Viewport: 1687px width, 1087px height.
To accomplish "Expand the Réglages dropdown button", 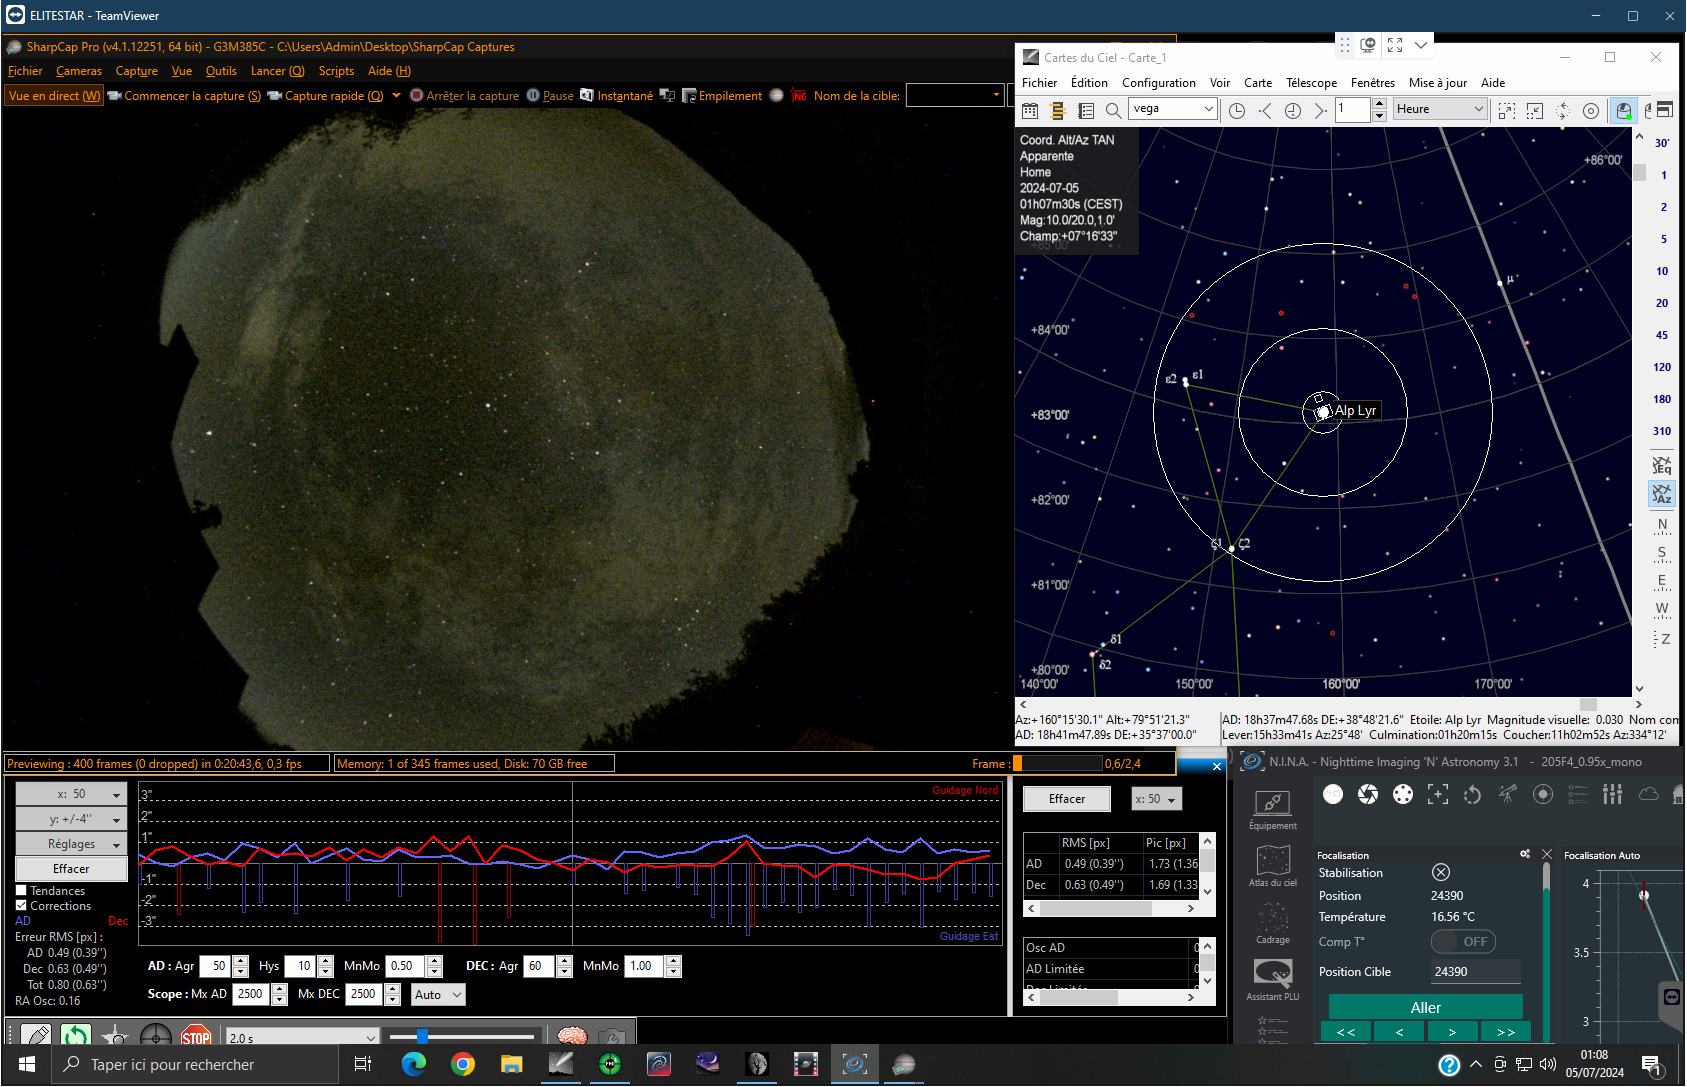I will point(71,844).
